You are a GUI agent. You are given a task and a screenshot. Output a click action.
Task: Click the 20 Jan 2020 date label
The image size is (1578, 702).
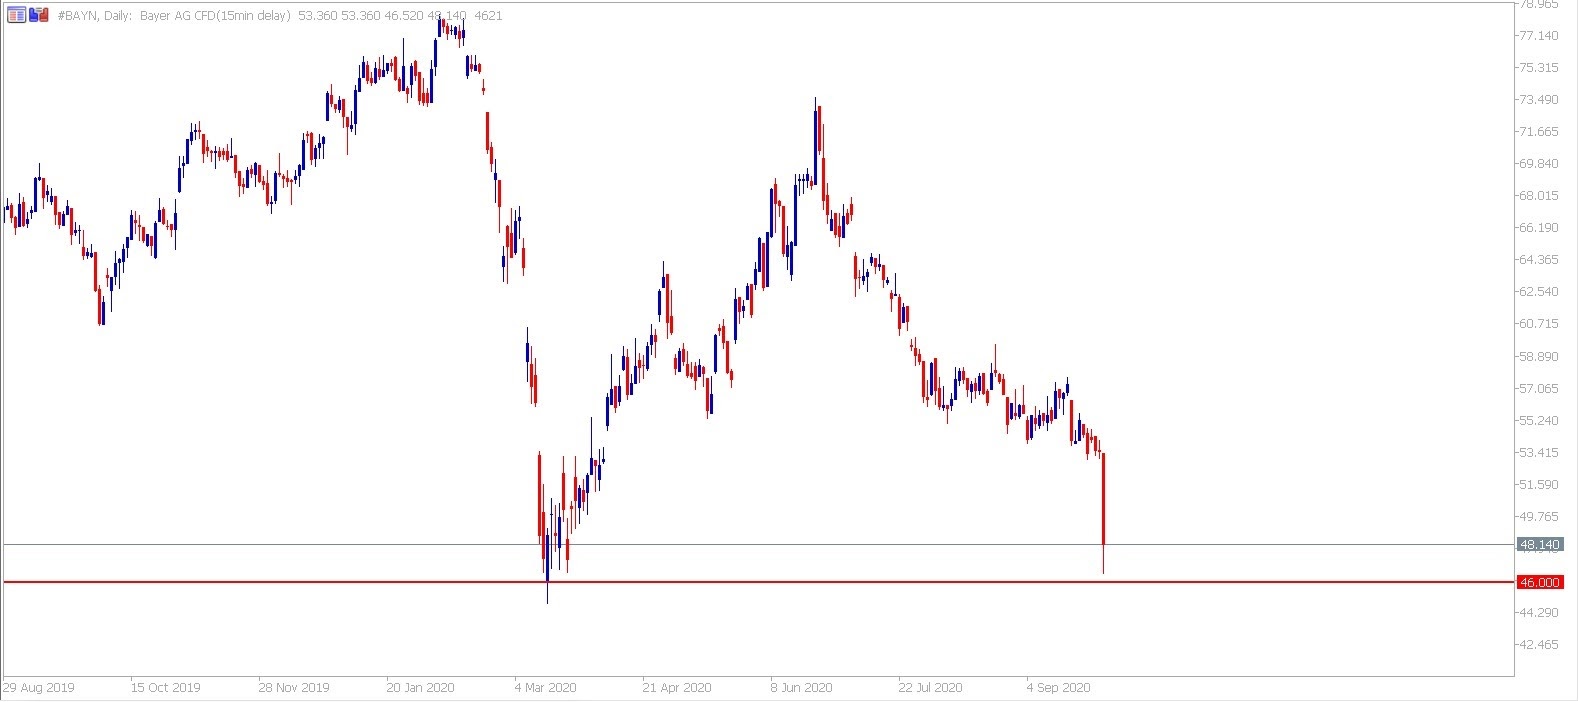420,687
